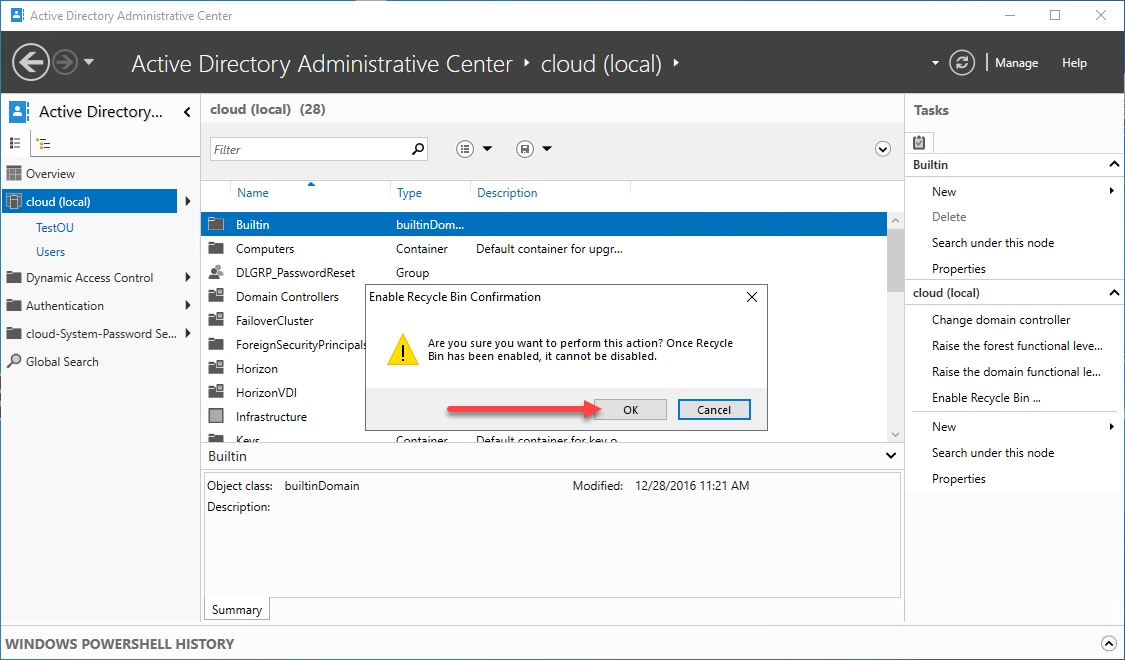Select the Builtin row
The height and width of the screenshot is (660, 1125).
tap(544, 225)
